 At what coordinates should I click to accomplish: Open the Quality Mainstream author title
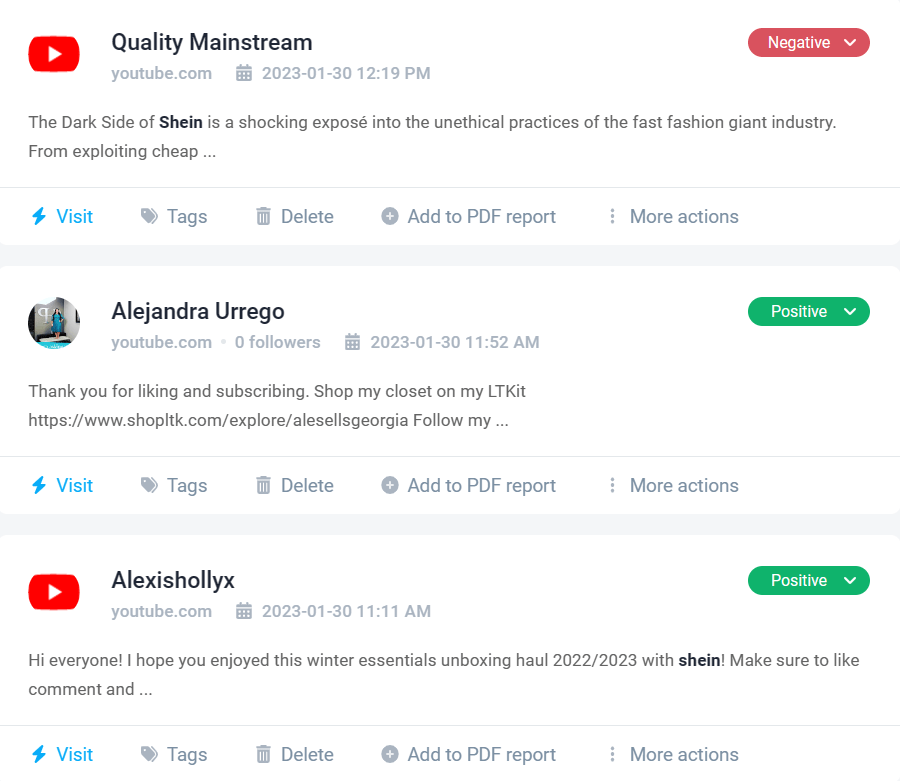coord(212,42)
